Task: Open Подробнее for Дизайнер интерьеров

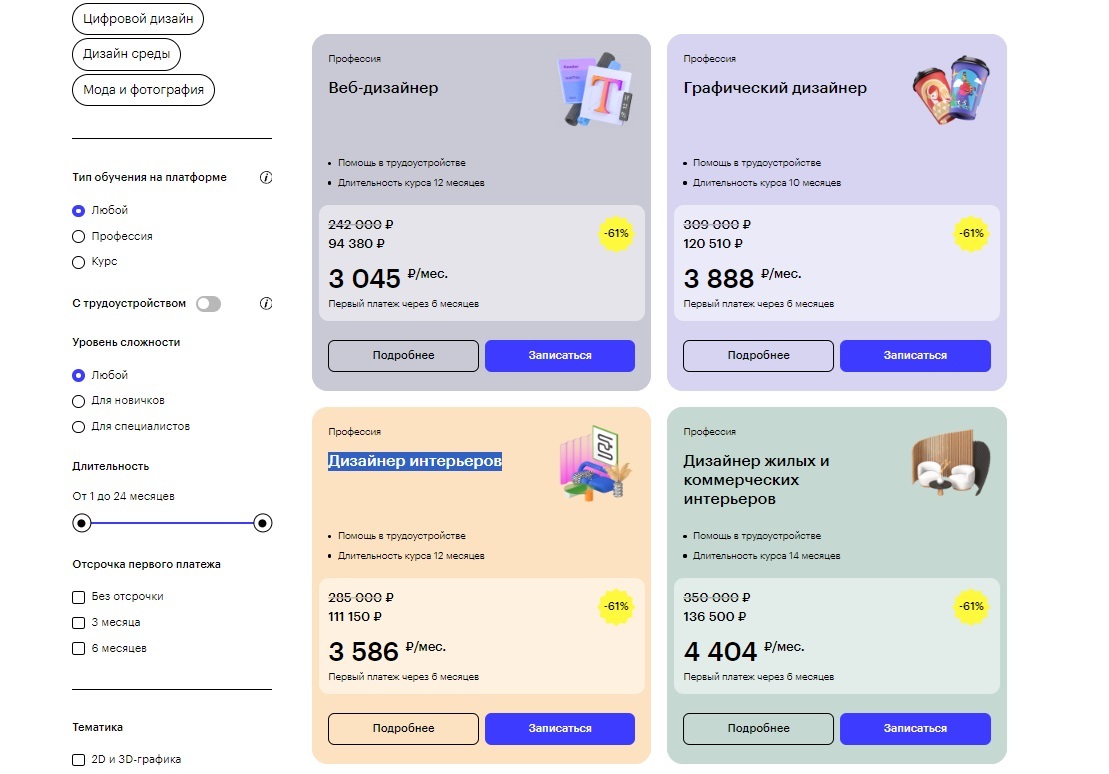Action: [403, 728]
